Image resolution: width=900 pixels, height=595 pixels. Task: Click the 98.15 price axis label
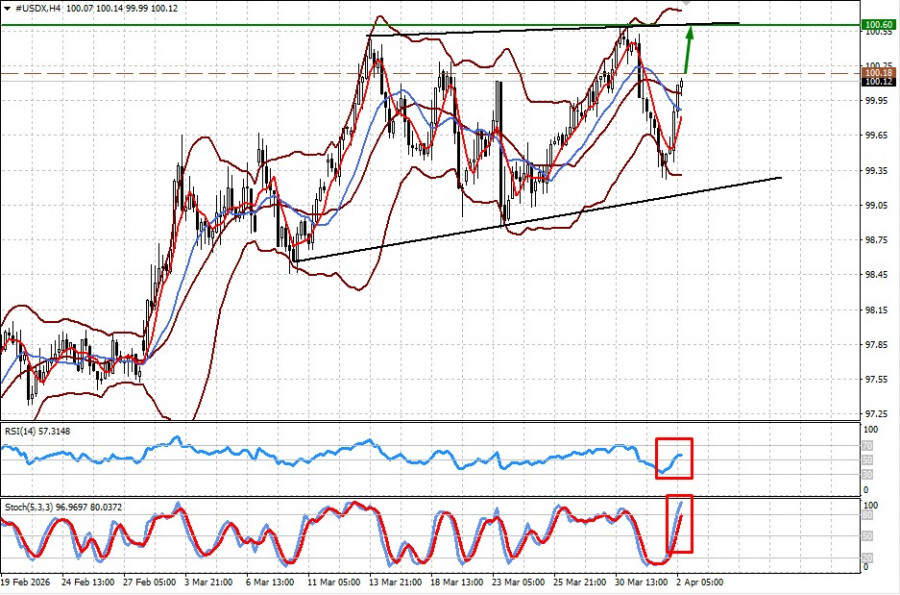click(877, 310)
